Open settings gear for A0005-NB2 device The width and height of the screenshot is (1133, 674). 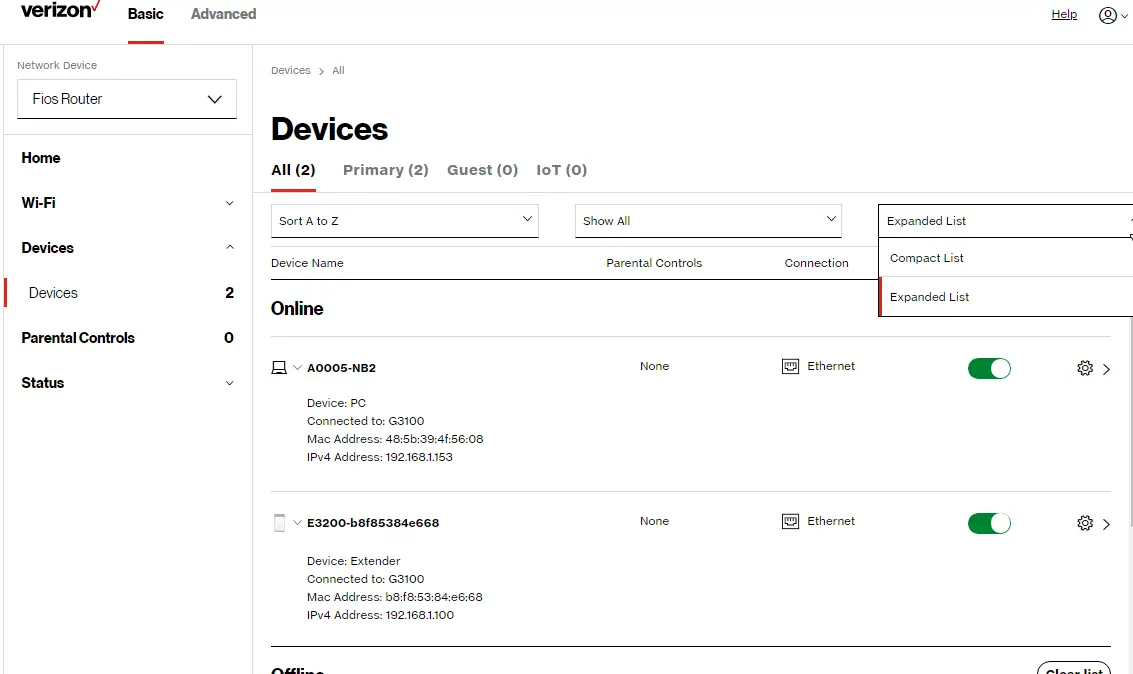[x=1085, y=368]
